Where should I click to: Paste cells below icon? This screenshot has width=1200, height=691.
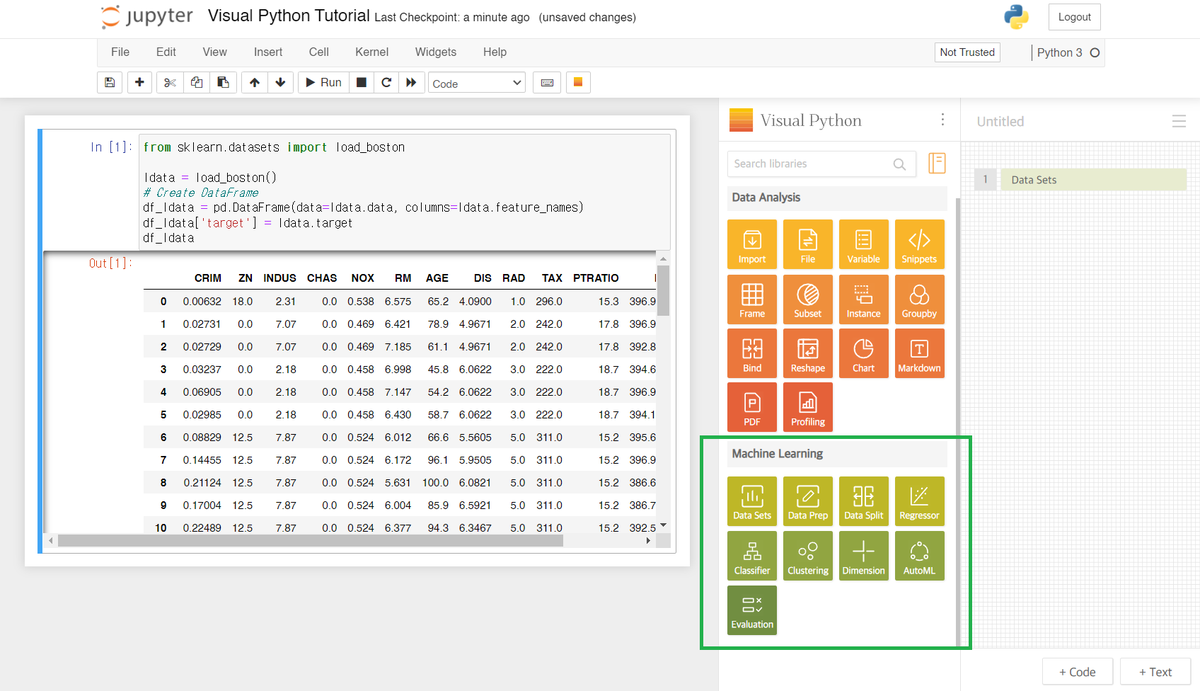click(x=222, y=83)
